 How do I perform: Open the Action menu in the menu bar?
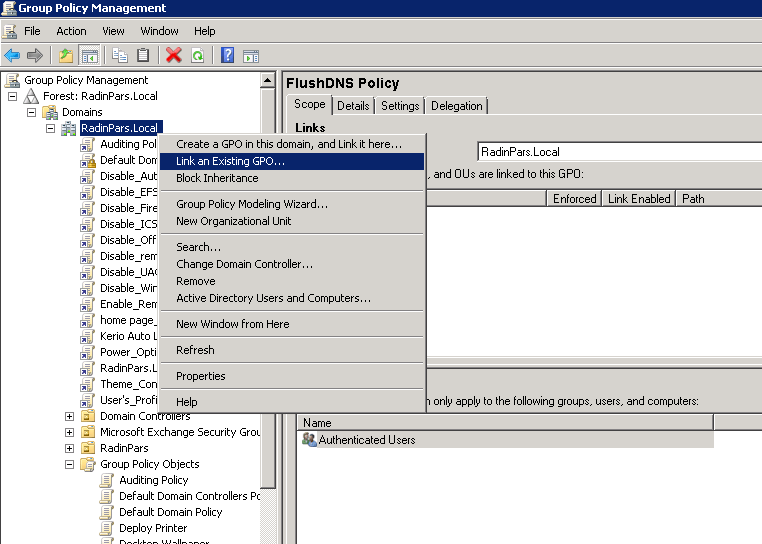click(71, 31)
